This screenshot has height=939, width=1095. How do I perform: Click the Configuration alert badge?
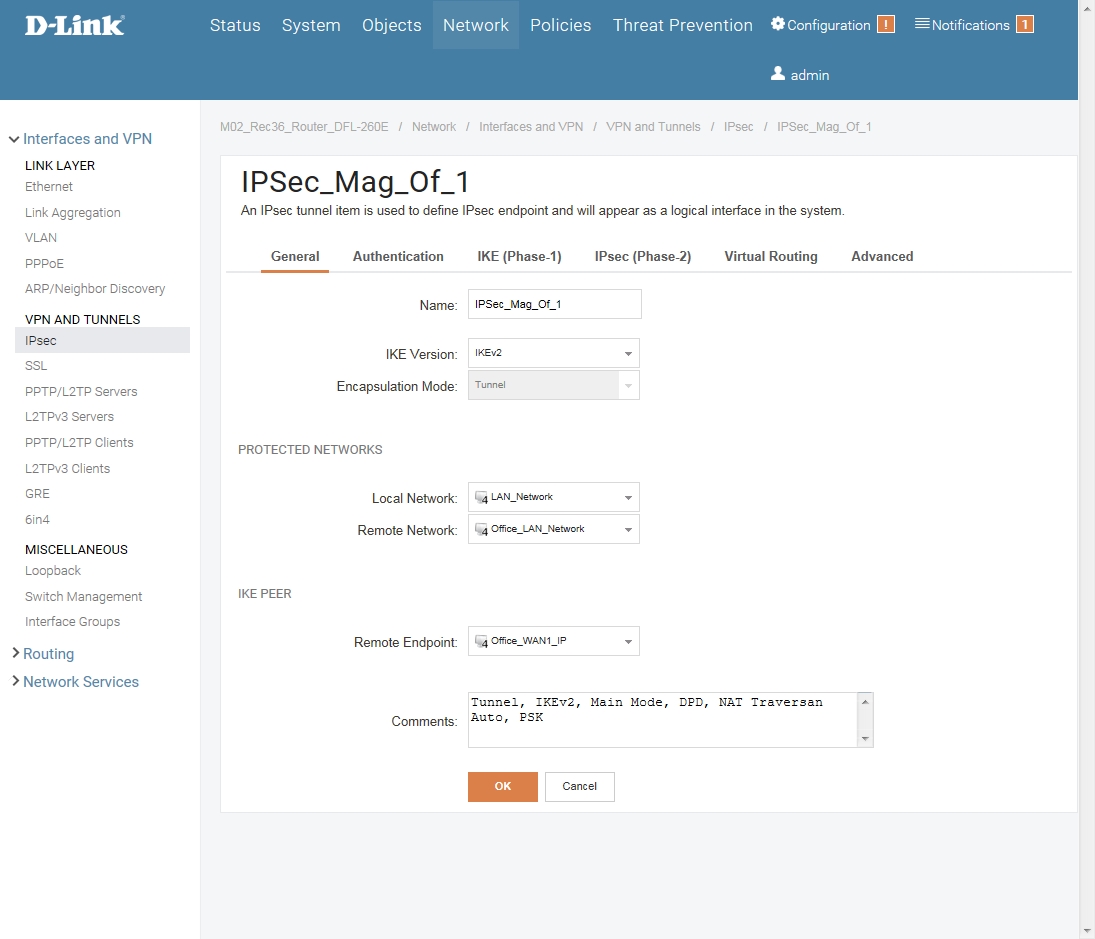tap(885, 24)
